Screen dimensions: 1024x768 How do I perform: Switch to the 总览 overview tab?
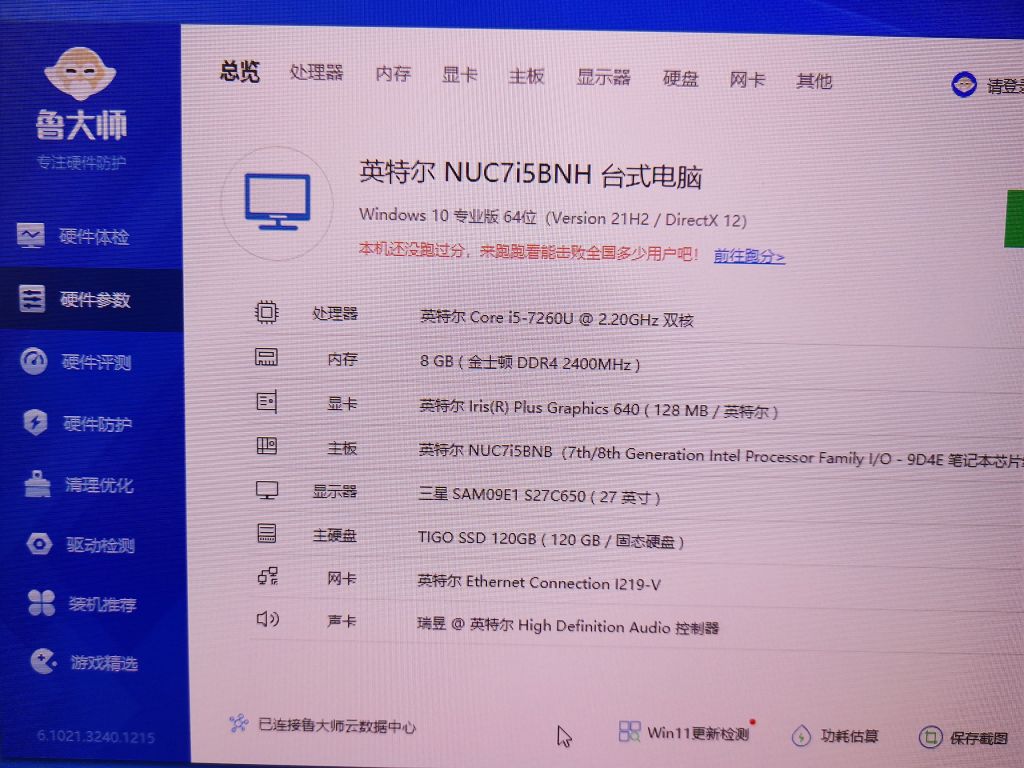click(x=240, y=71)
